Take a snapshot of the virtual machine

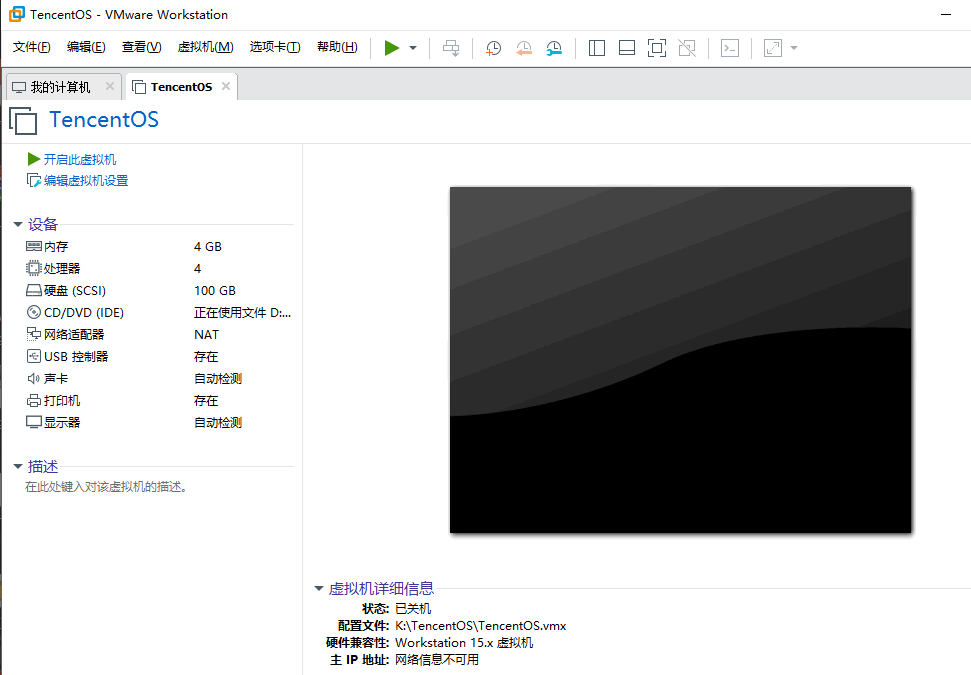point(493,47)
